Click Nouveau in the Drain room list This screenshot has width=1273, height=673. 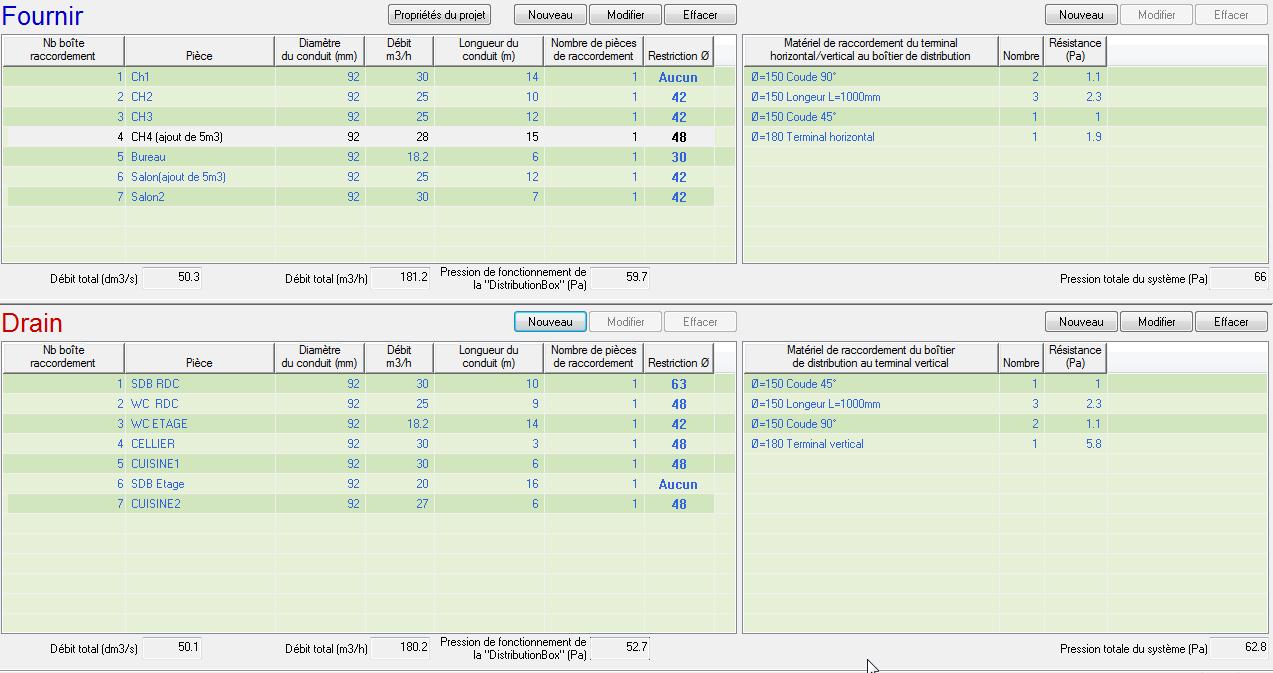pos(551,322)
